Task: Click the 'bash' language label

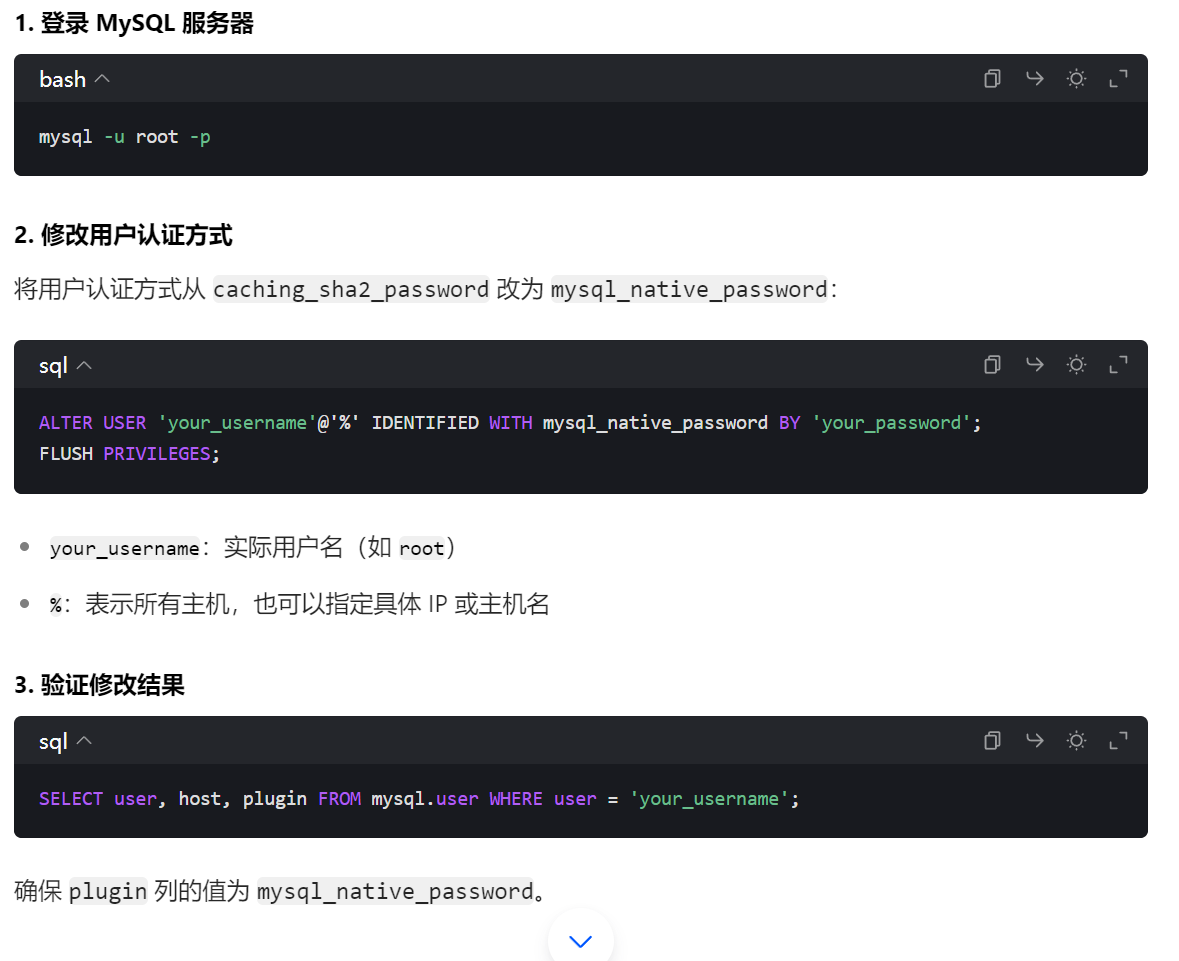Action: [x=62, y=79]
